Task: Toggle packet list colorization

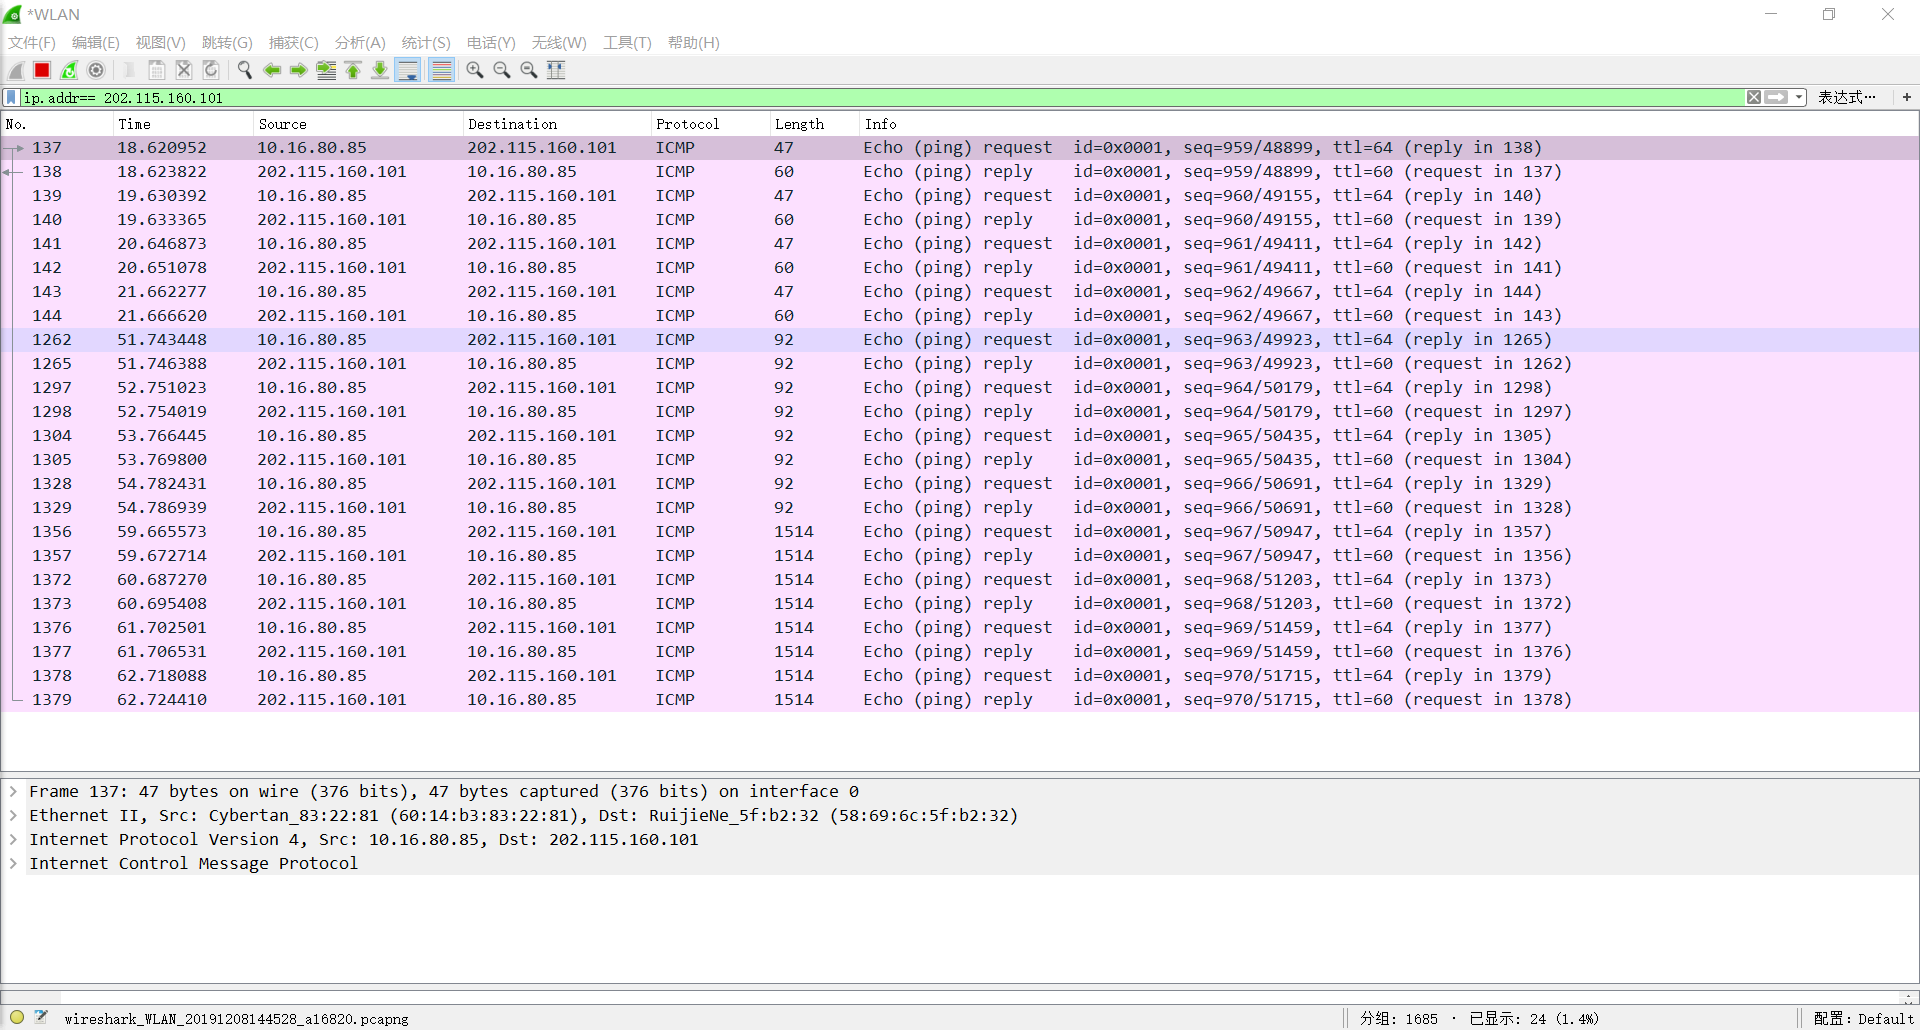Action: click(x=441, y=70)
